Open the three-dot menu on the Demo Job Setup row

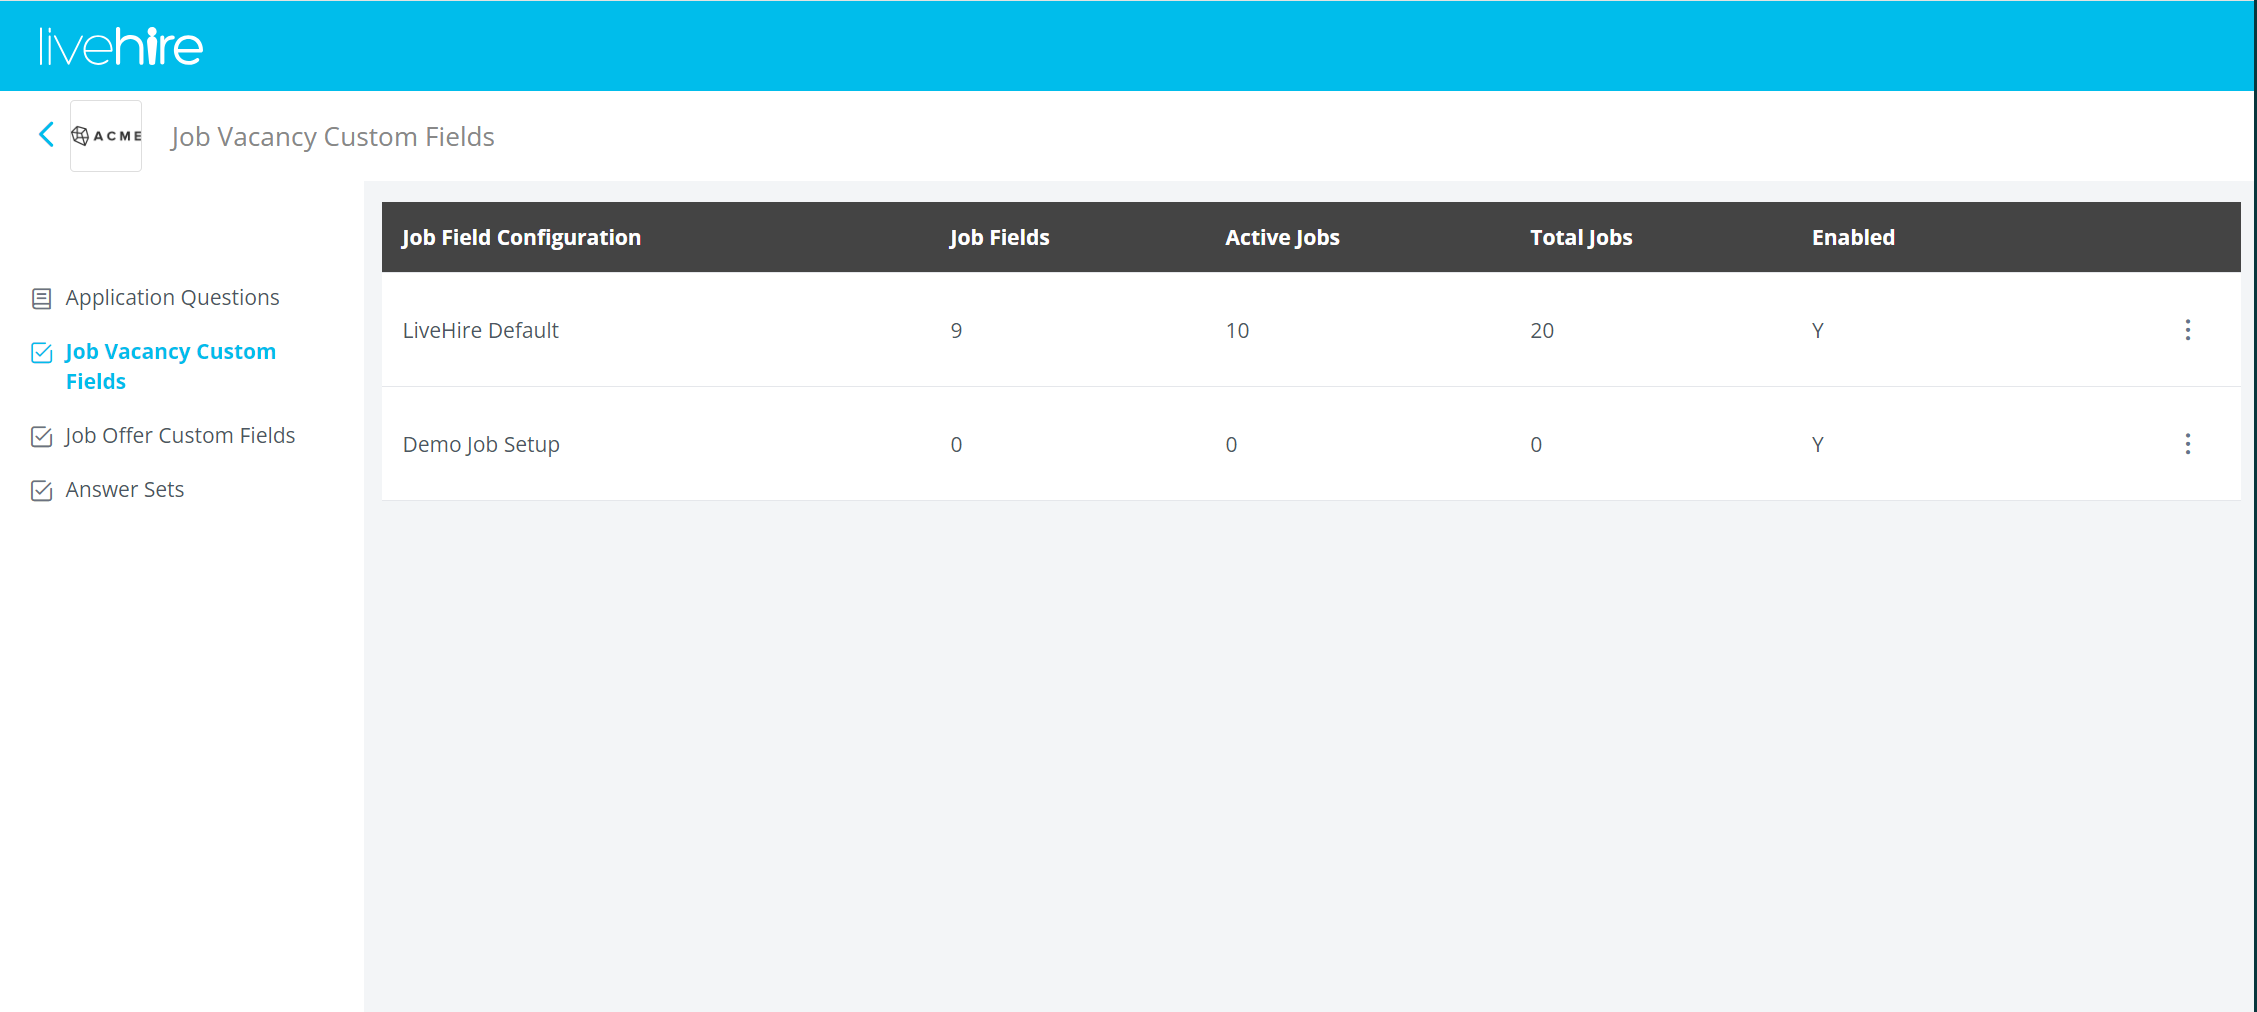click(2188, 444)
